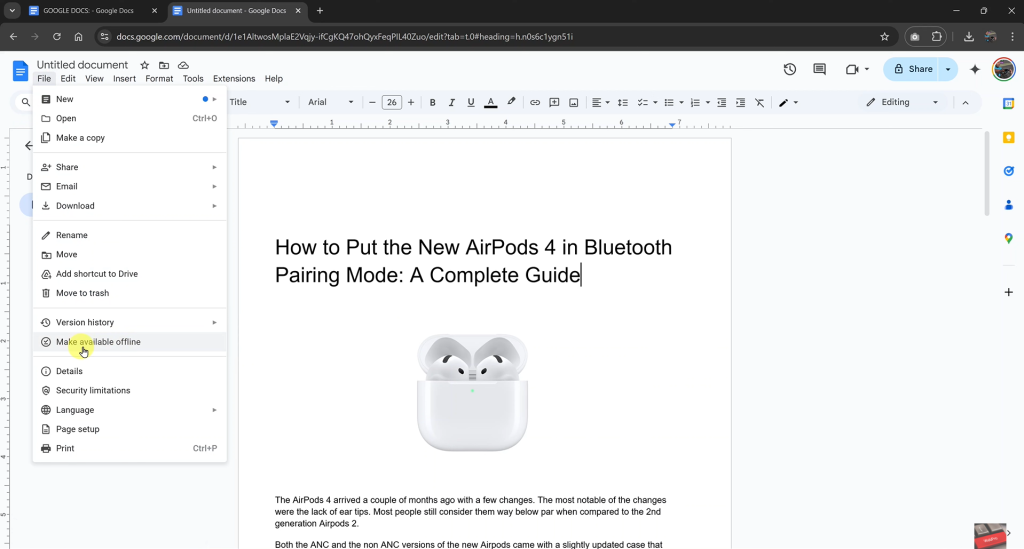Open Contacts side panel icon
This screenshot has height=549, width=1024.
pyautogui.click(x=1008, y=205)
